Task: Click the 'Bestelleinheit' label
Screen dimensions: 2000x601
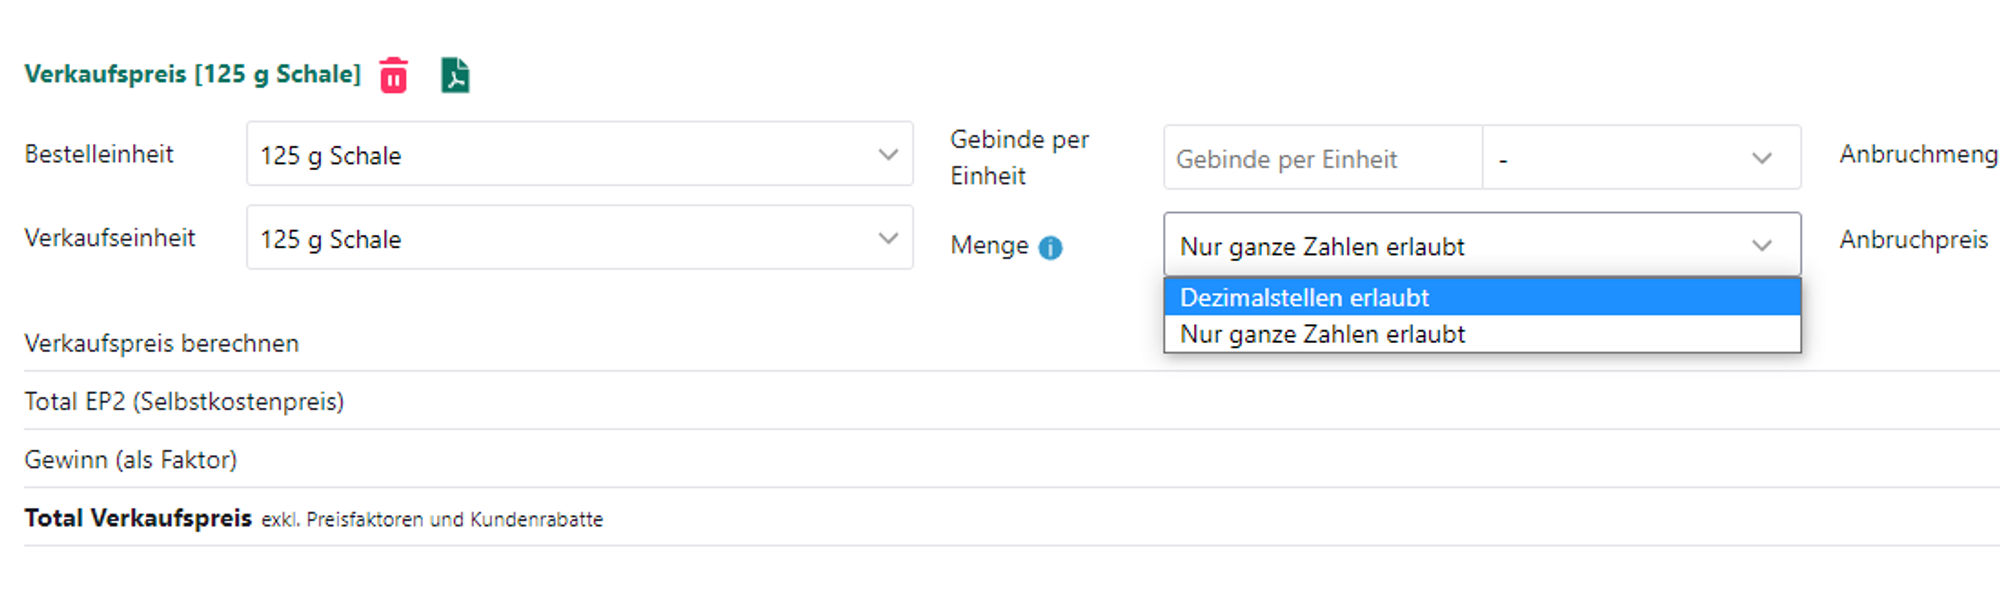Action: pyautogui.click(x=99, y=154)
